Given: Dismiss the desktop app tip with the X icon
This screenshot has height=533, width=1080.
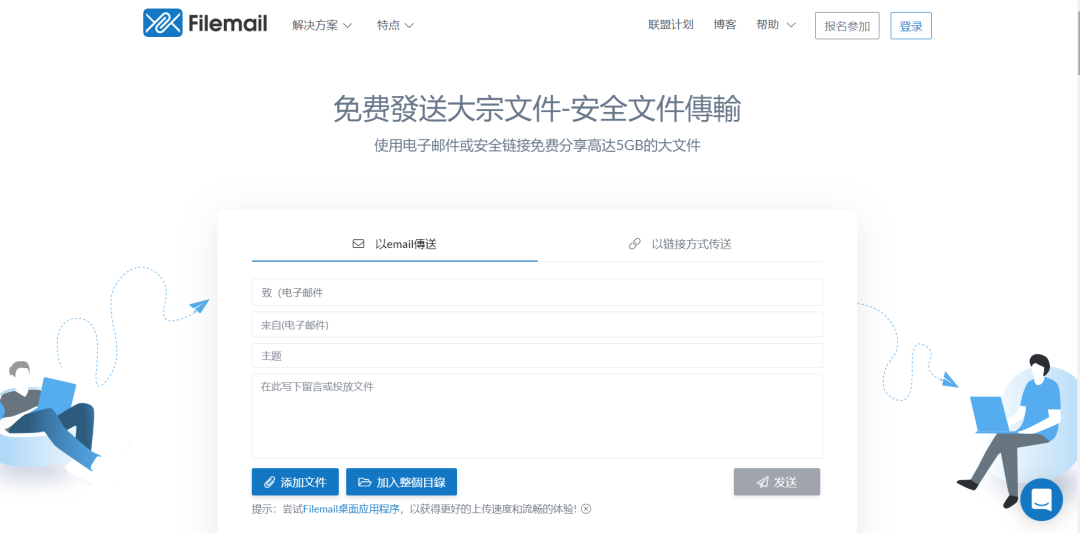Looking at the screenshot, I should 586,509.
